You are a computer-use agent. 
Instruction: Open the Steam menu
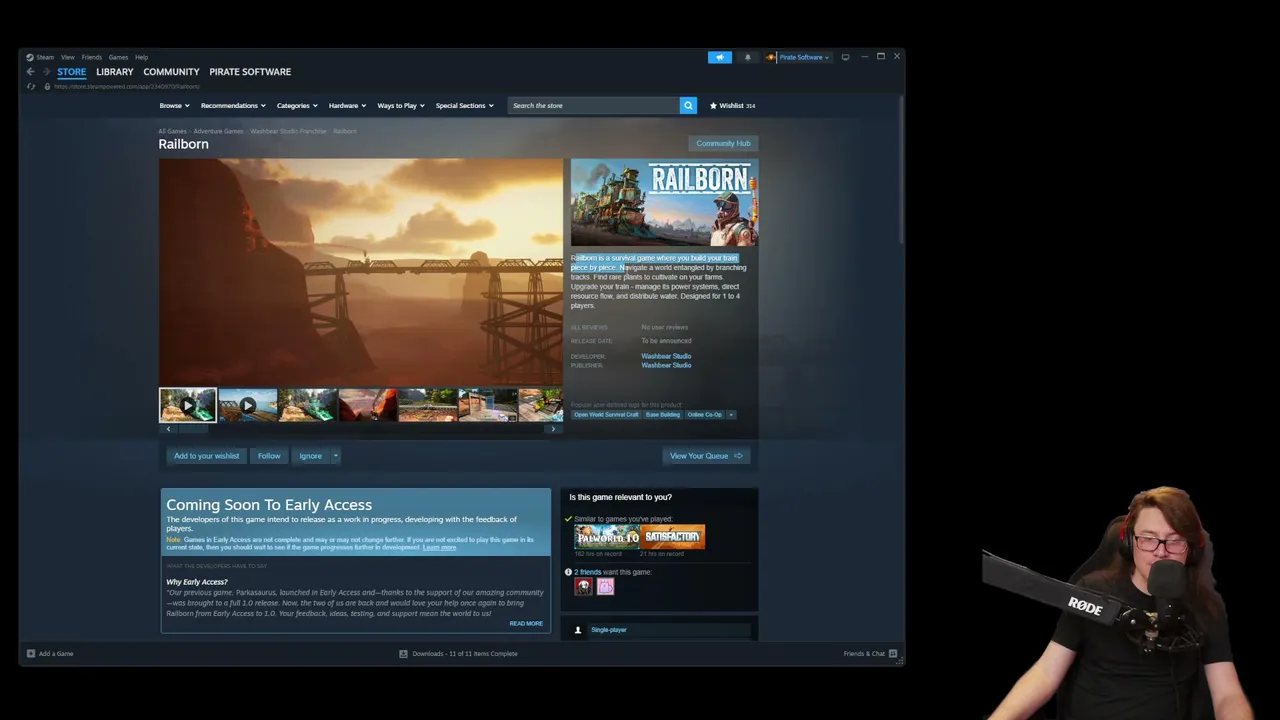point(45,57)
